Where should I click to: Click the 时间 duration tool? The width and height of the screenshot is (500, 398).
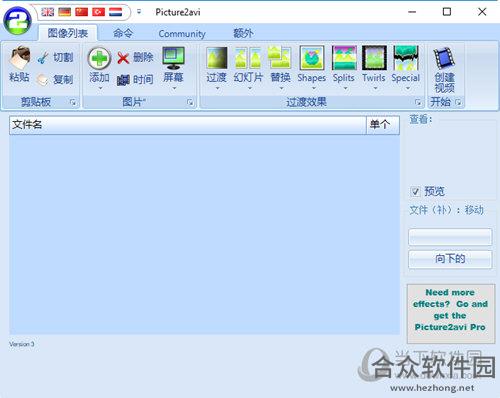(x=135, y=80)
